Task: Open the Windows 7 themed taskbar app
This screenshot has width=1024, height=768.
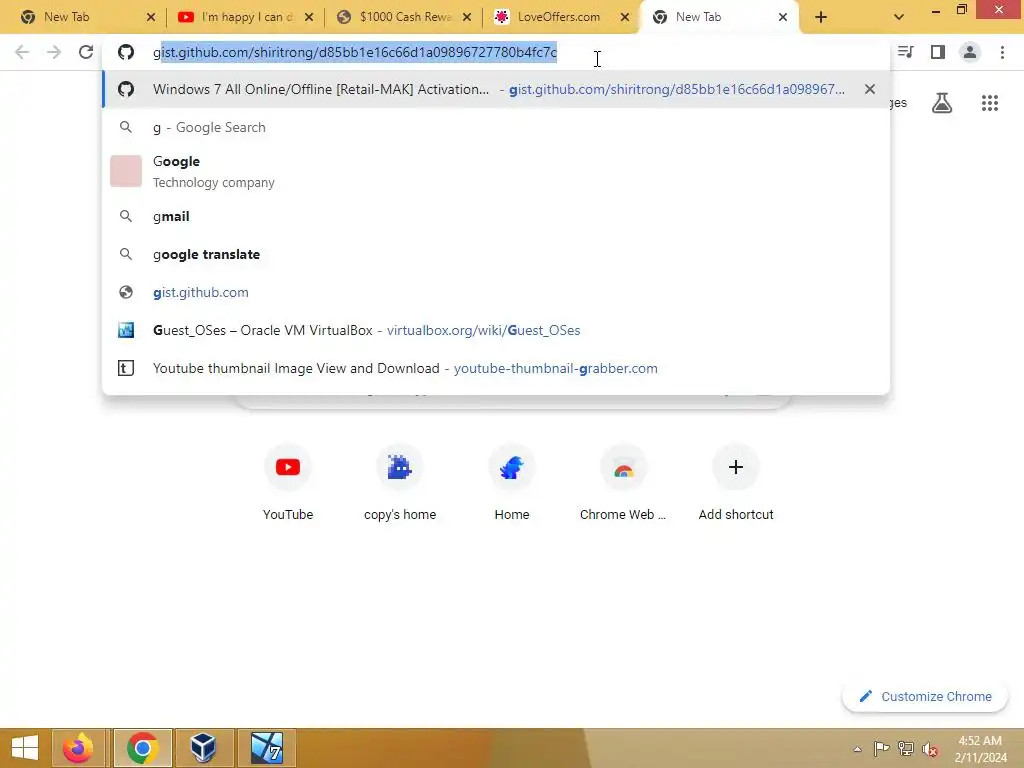Action: pyautogui.click(x=266, y=748)
